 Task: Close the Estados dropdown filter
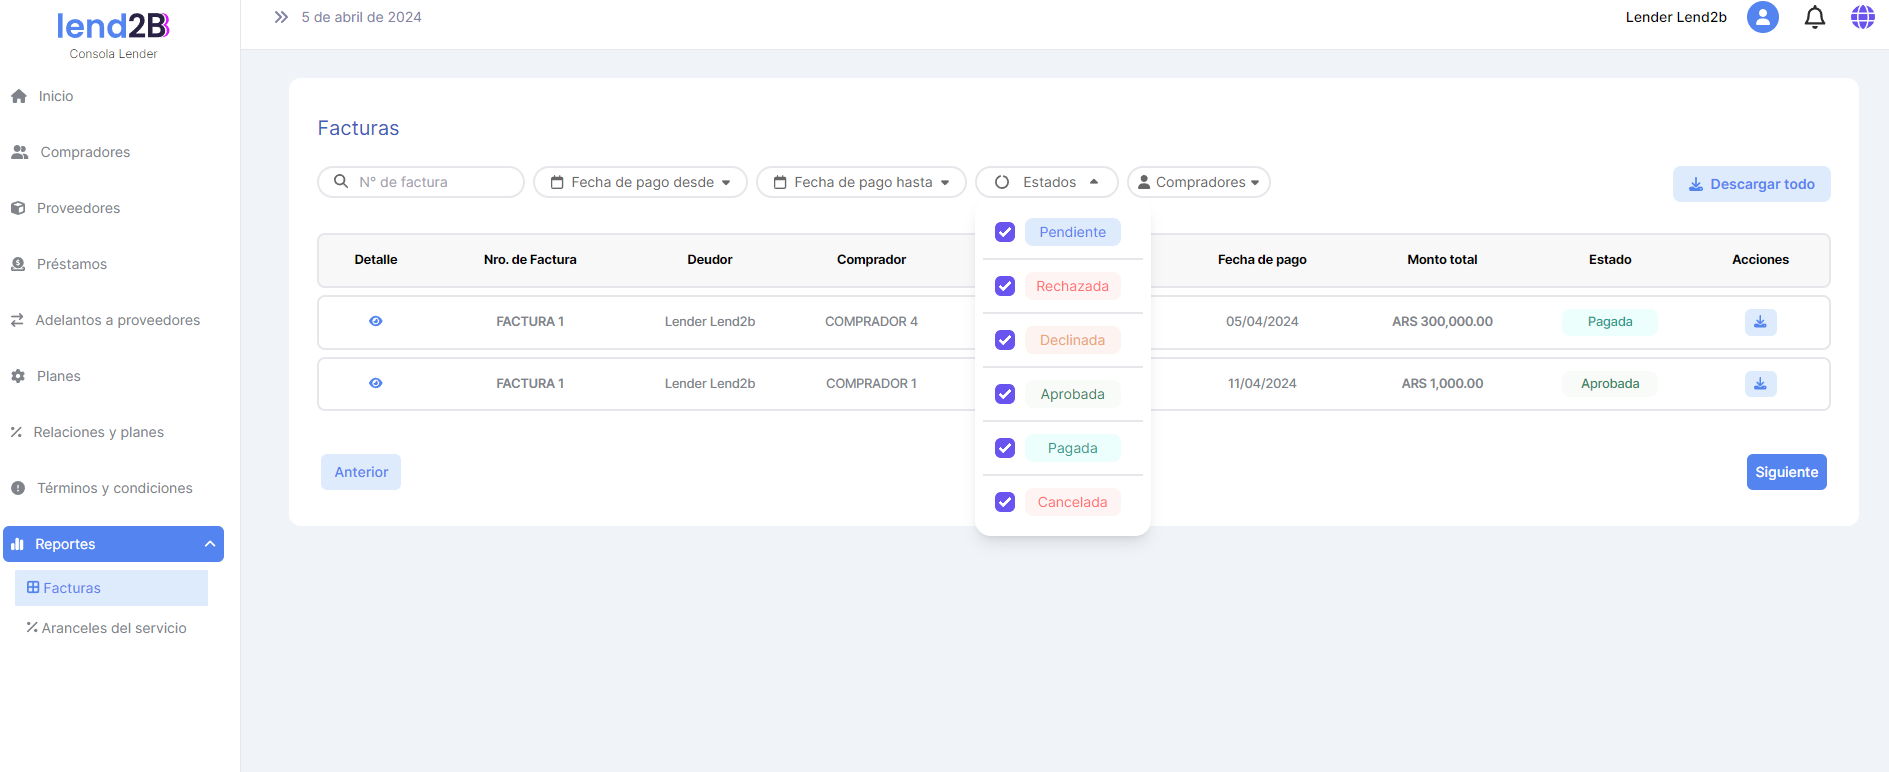pyautogui.click(x=1046, y=182)
